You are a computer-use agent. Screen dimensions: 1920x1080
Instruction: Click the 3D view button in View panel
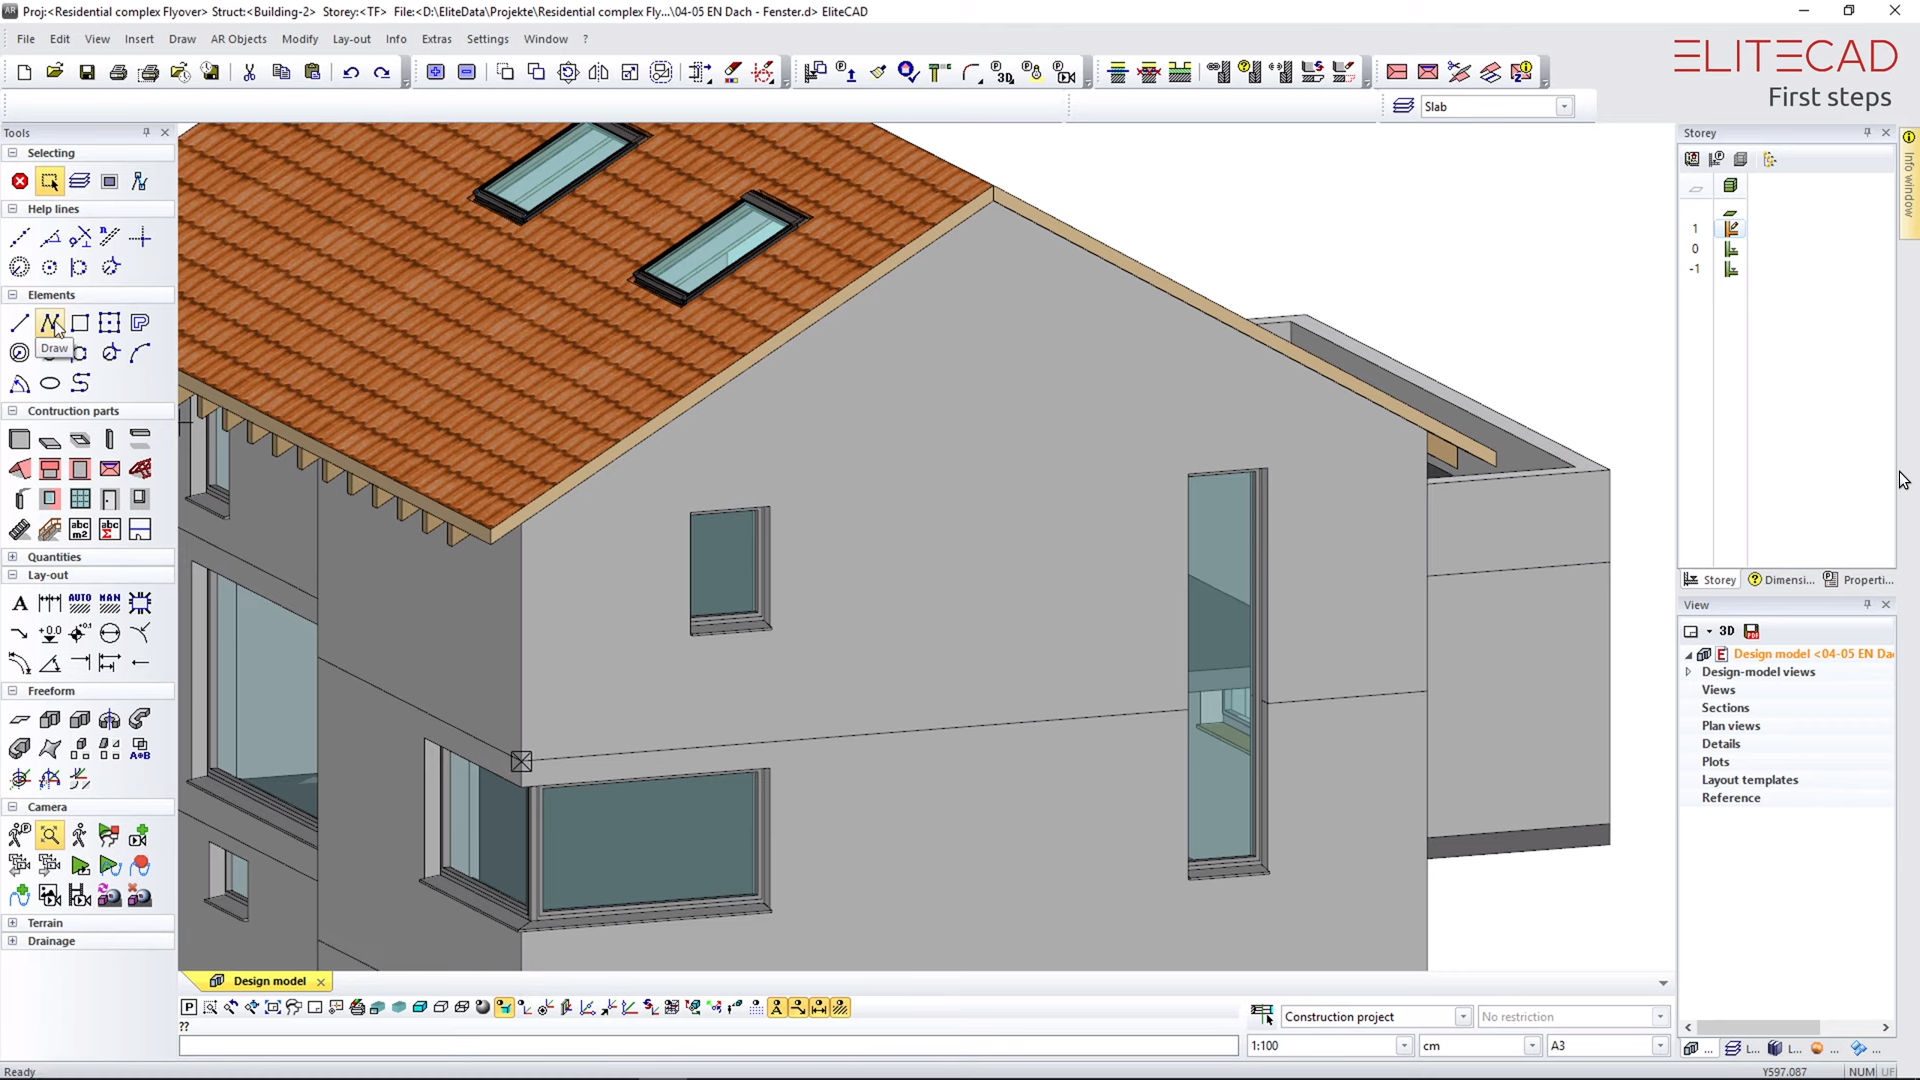(1727, 631)
